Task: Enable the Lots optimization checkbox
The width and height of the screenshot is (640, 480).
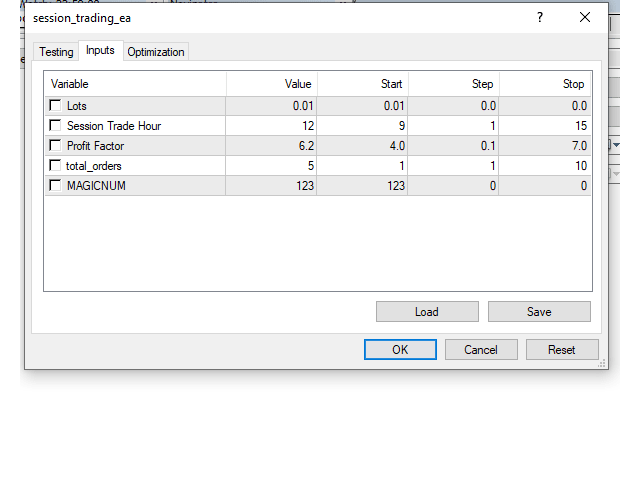Action: click(55, 105)
